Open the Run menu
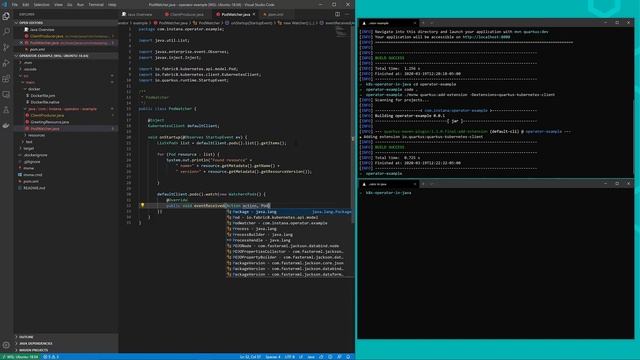 (x=80, y=4)
